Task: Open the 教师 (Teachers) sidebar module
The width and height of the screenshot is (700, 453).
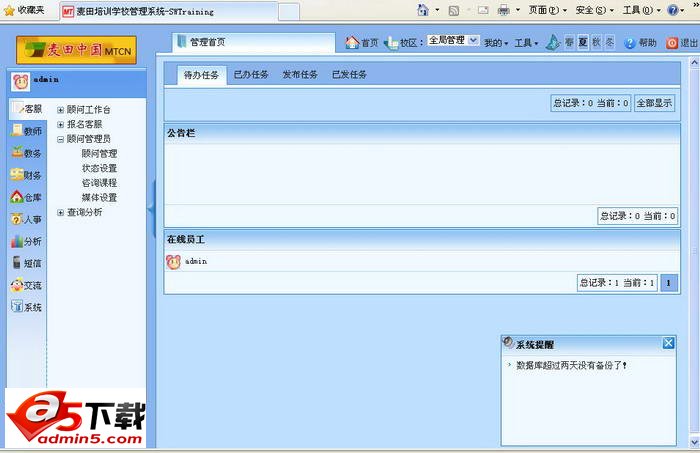Action: pos(26,131)
